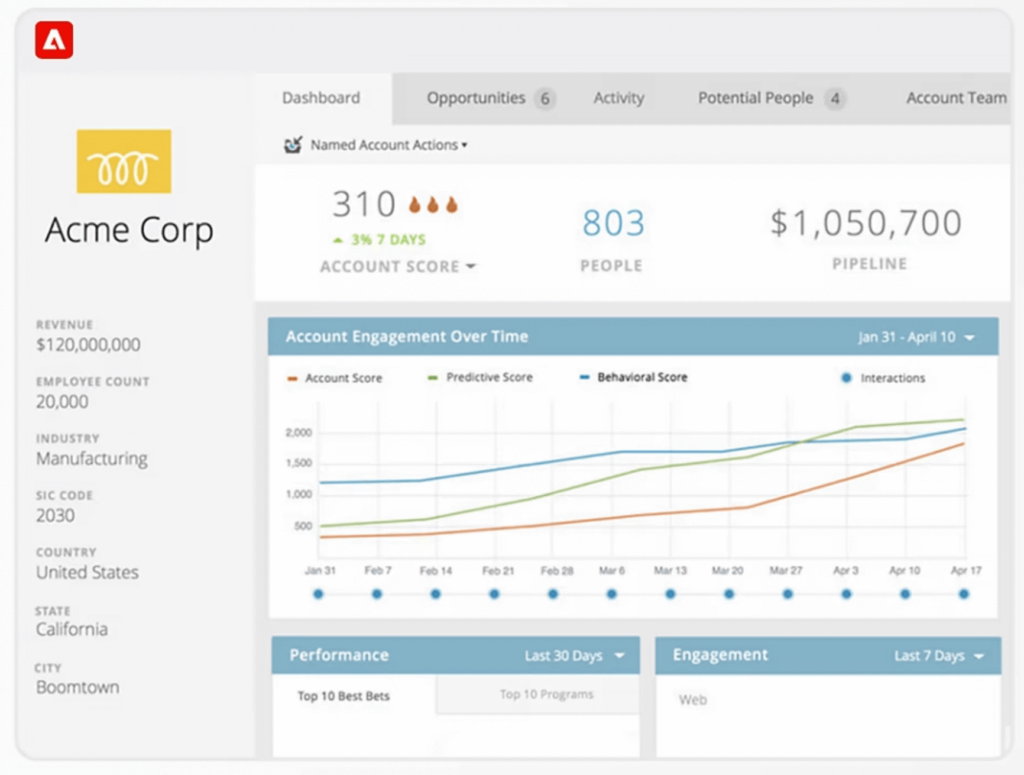The height and width of the screenshot is (775, 1024).
Task: Toggle the Predictive Score legend series
Action: tap(480, 377)
